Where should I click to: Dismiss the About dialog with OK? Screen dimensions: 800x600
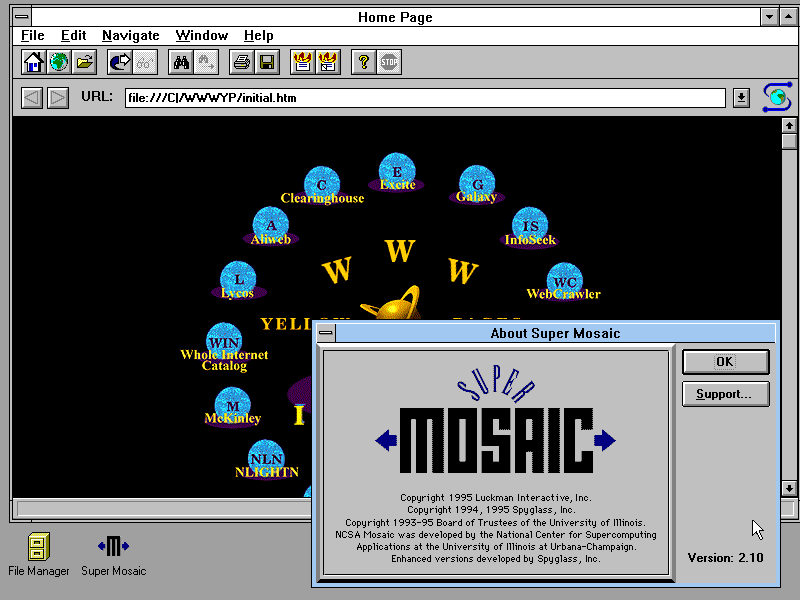(x=726, y=362)
